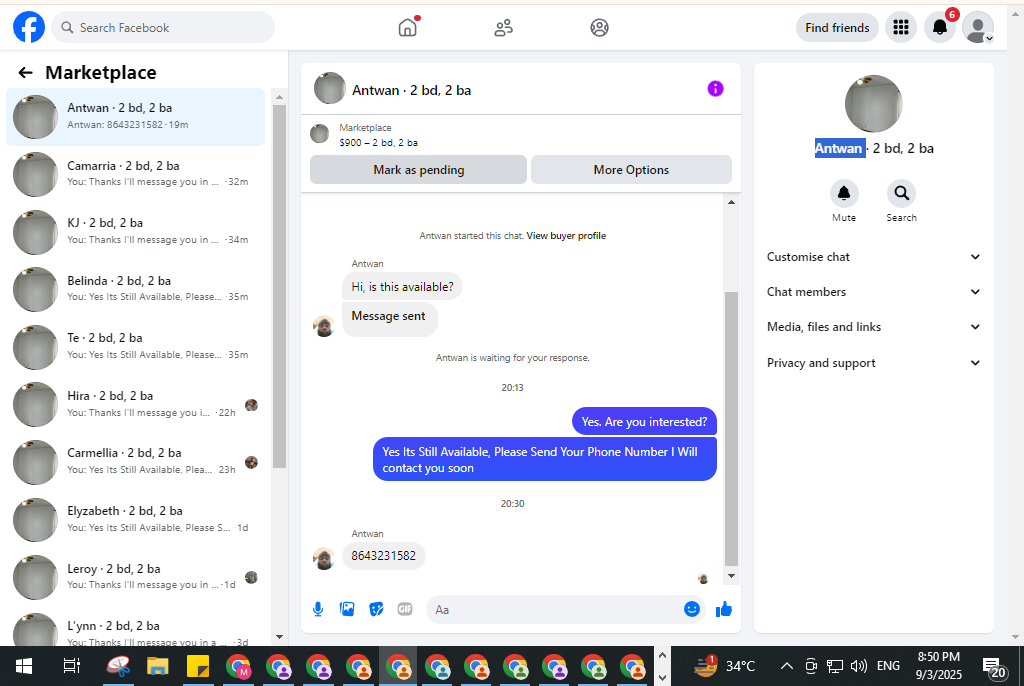
Task: Open Hira conversation in list
Action: click(136, 404)
